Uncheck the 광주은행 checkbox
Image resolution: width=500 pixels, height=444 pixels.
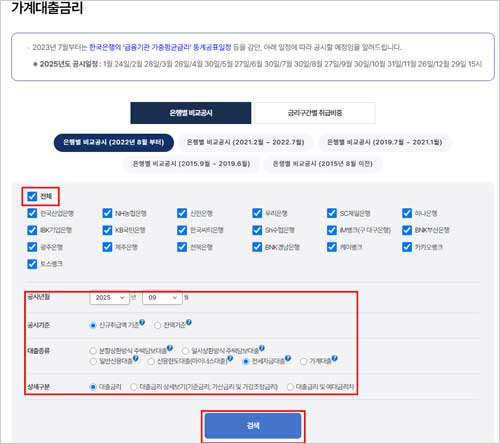32,247
